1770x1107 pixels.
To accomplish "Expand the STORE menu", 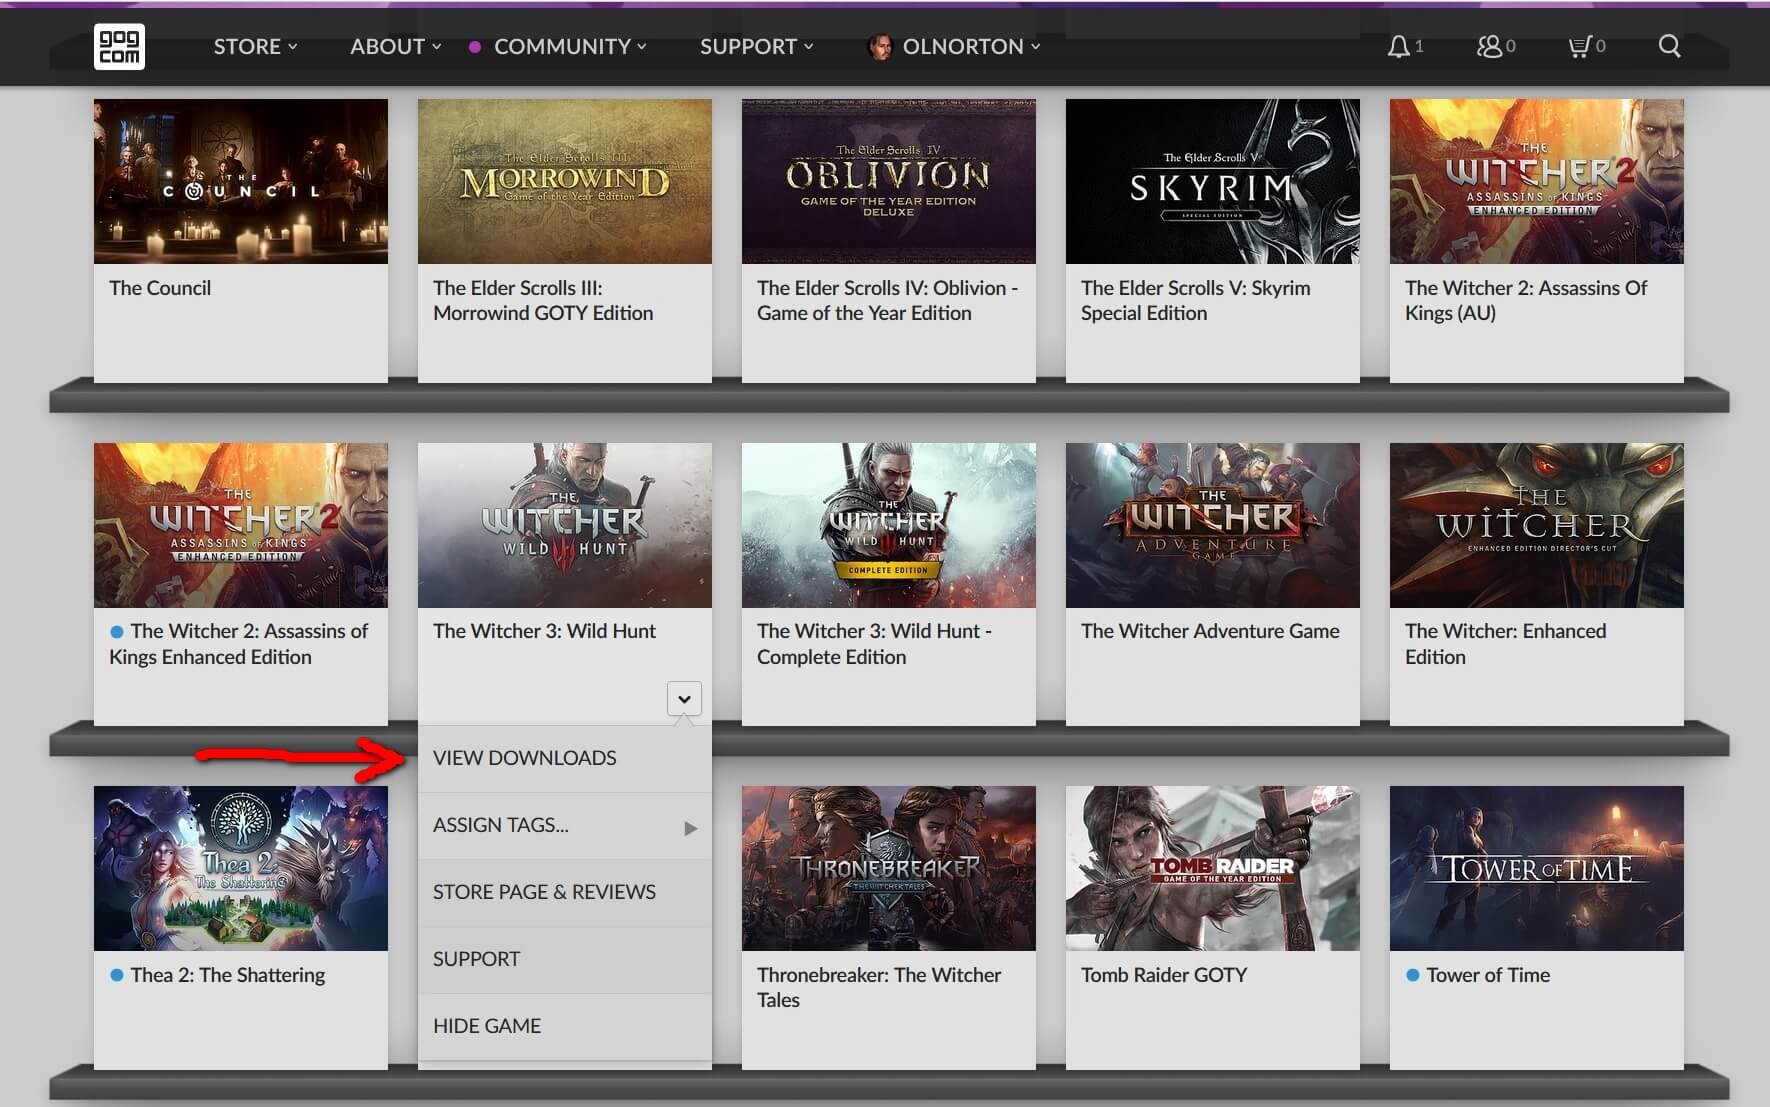I will coord(255,46).
